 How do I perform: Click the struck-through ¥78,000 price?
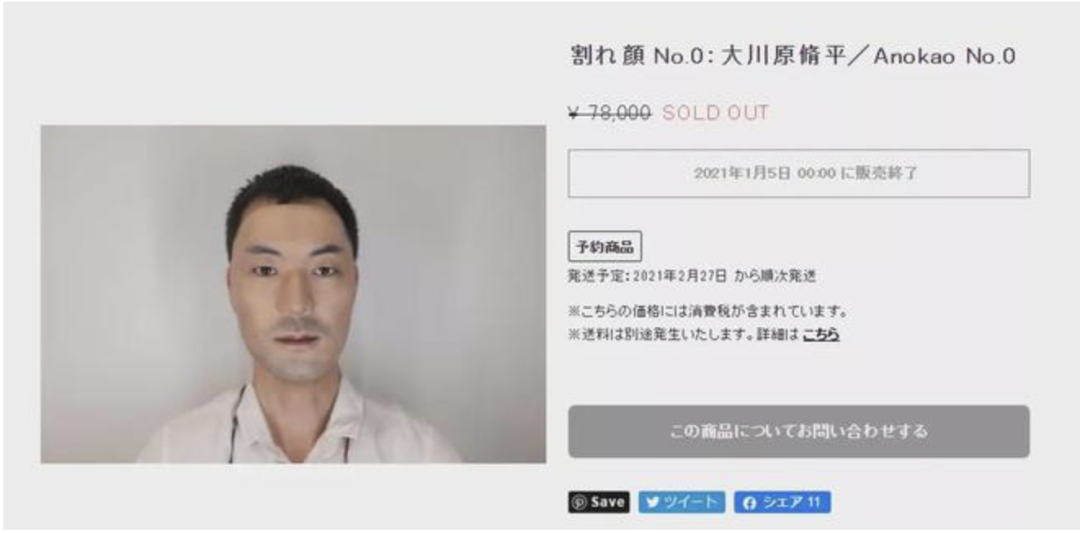610,113
